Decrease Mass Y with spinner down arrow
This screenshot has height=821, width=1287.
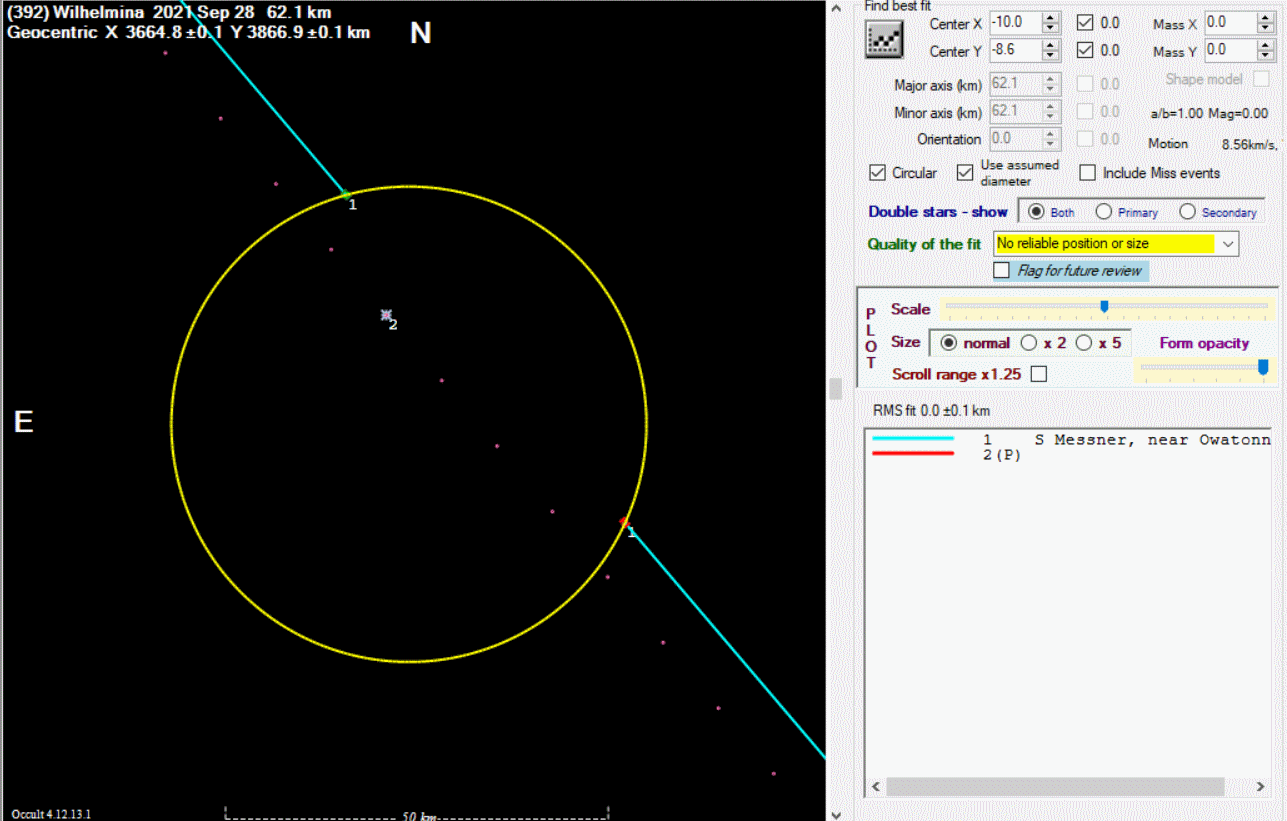pyautogui.click(x=1266, y=55)
